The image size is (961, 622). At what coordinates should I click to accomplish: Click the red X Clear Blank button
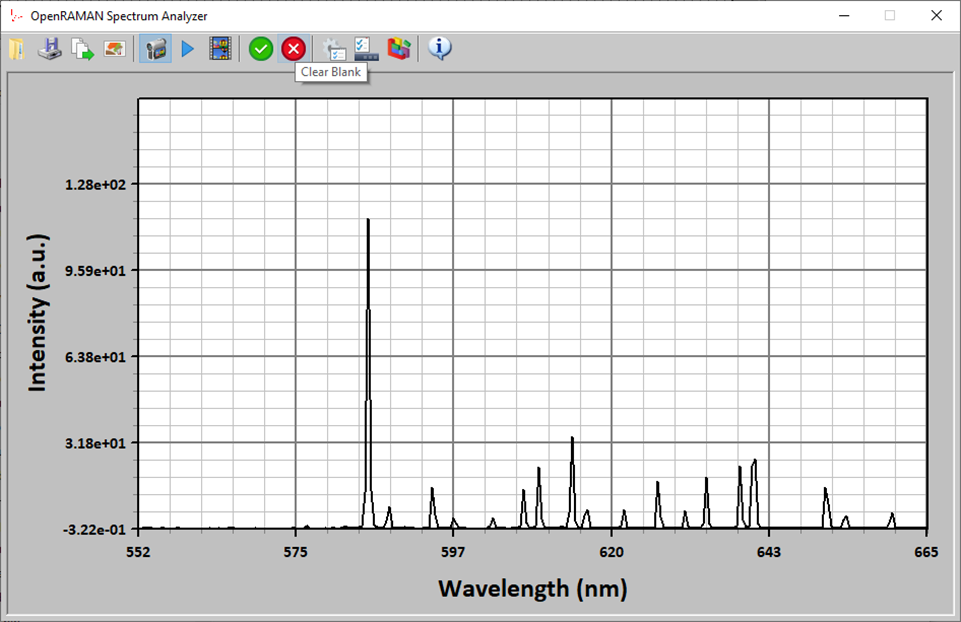tap(293, 49)
